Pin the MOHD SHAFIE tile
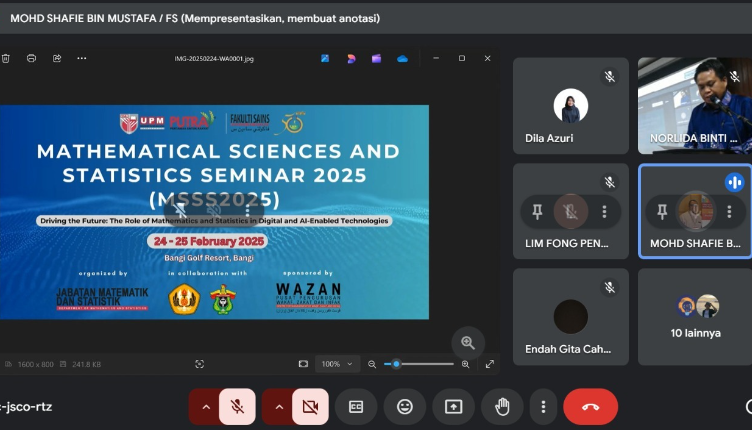This screenshot has height=430, width=752. click(662, 212)
